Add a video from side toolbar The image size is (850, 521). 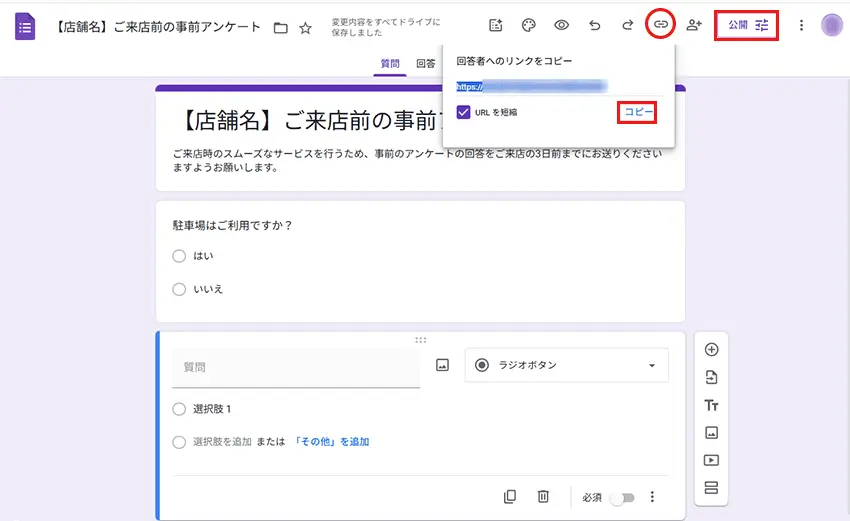(x=712, y=461)
